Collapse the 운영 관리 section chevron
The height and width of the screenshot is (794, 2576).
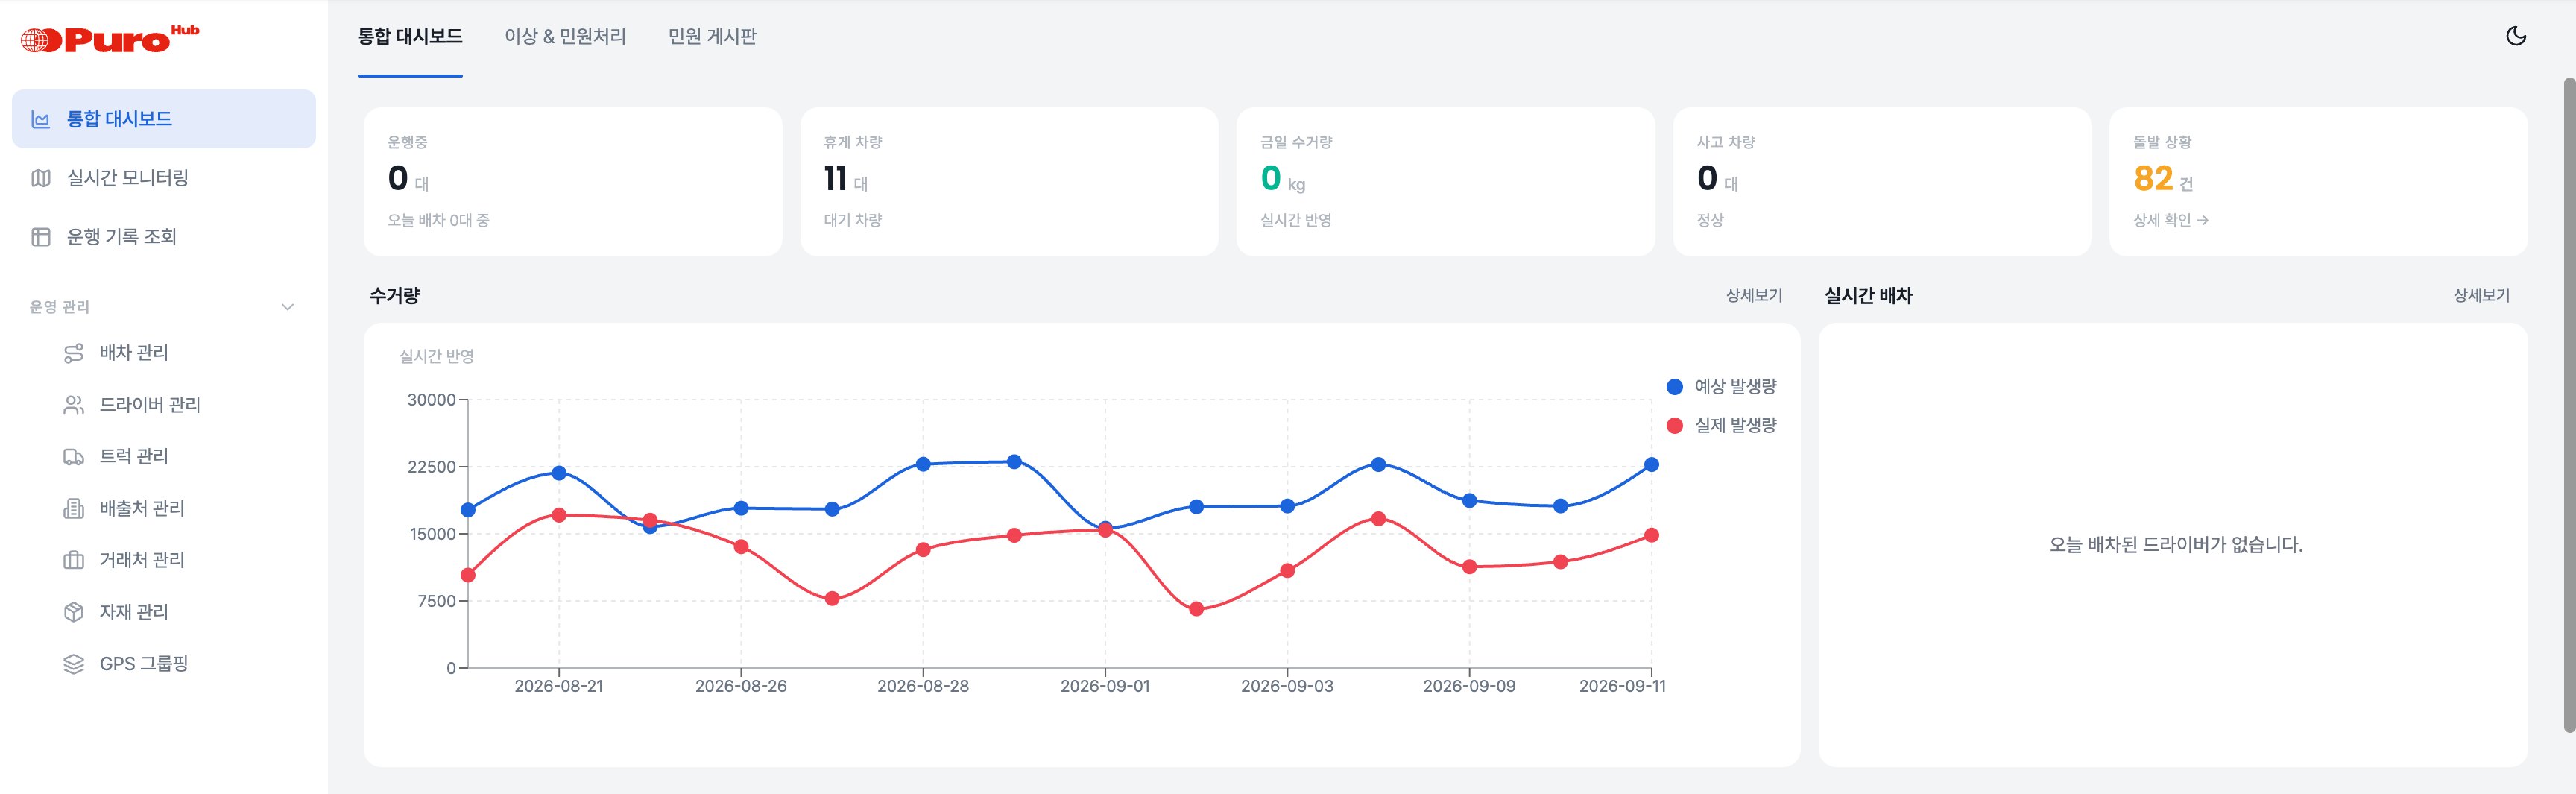(x=288, y=307)
